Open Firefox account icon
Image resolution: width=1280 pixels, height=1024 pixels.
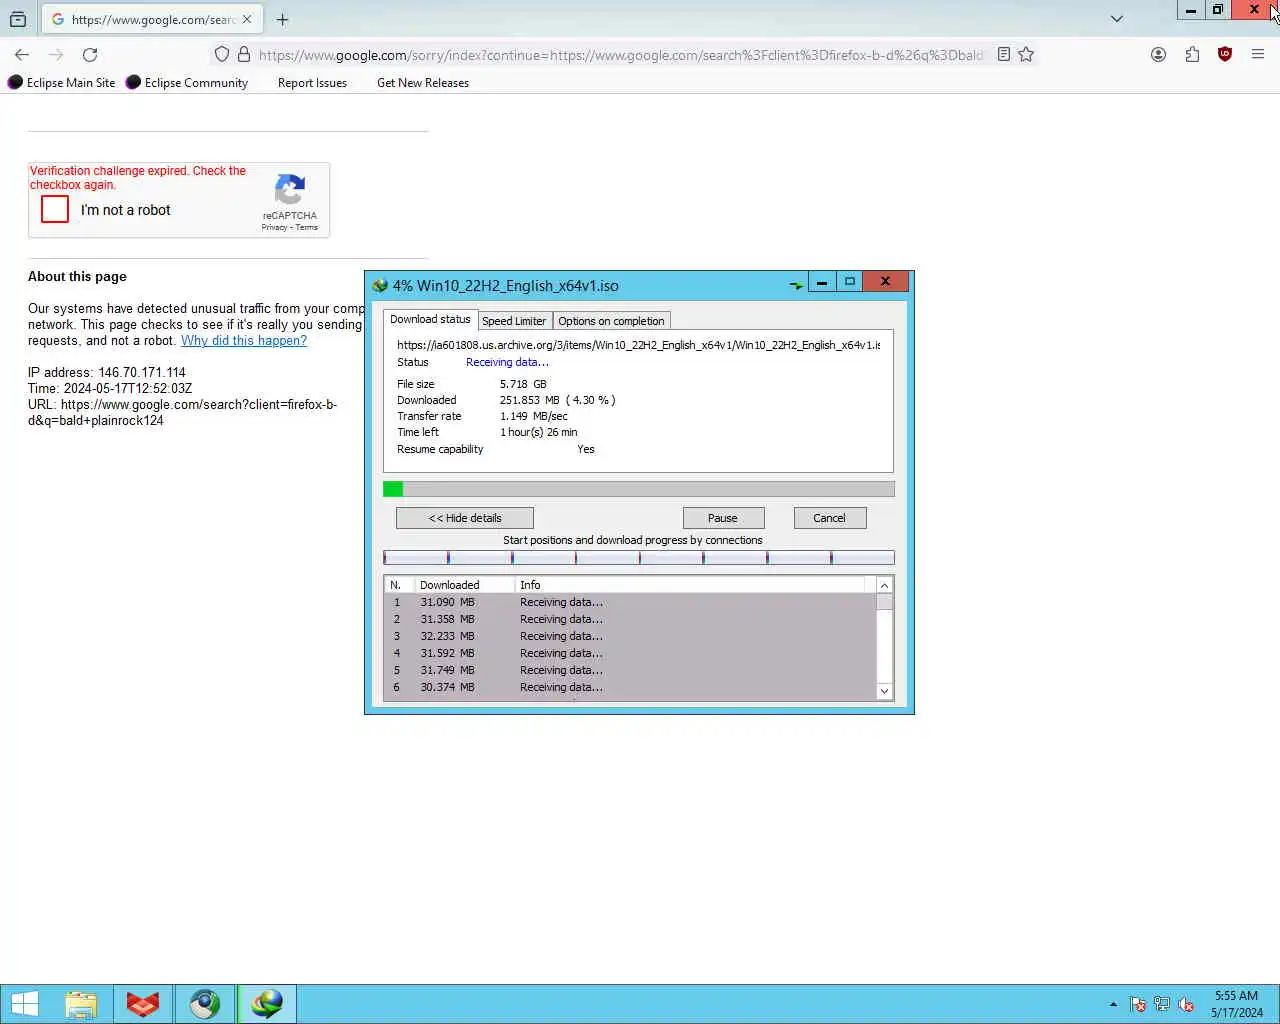(1158, 55)
